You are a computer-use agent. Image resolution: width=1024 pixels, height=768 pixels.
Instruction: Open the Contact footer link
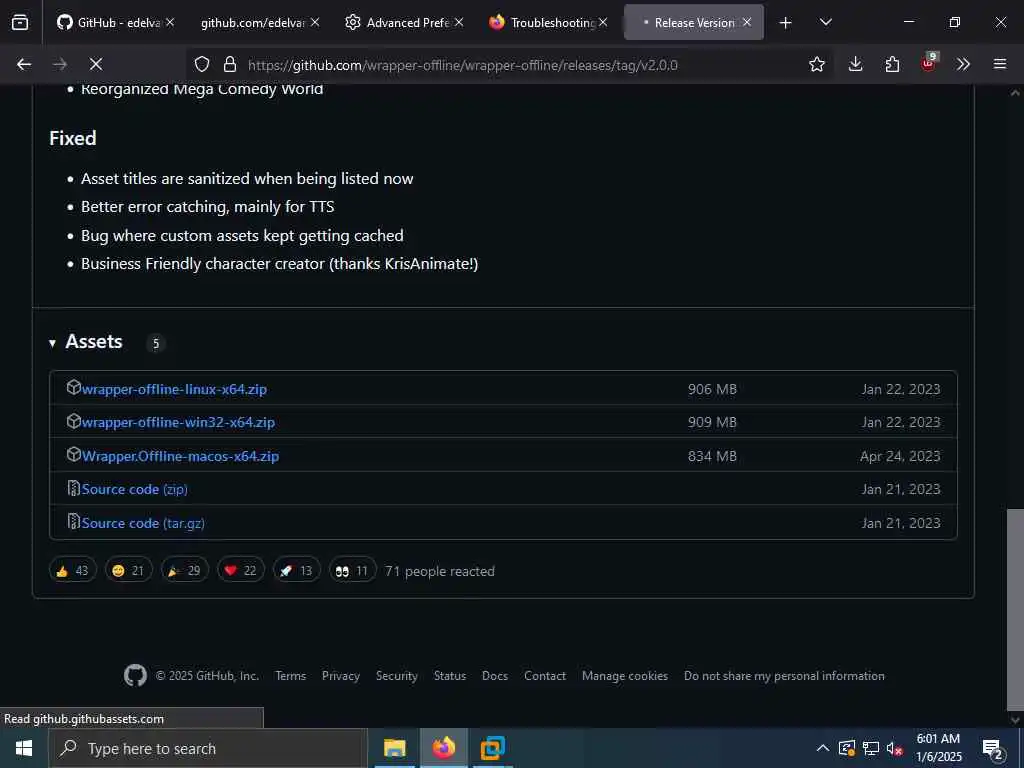click(x=545, y=676)
